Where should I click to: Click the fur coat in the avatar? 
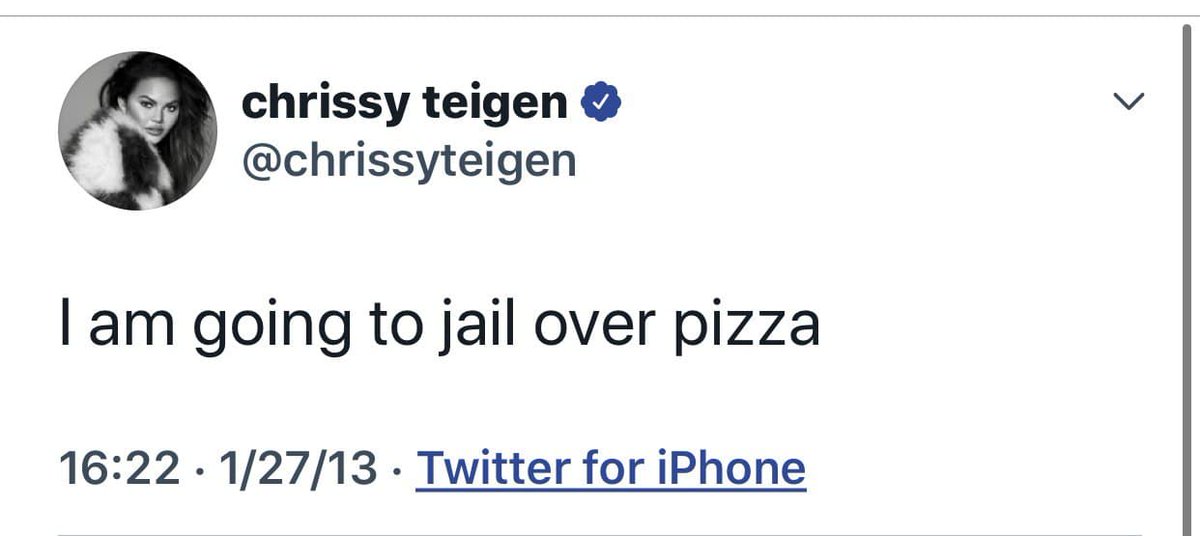click(x=110, y=160)
